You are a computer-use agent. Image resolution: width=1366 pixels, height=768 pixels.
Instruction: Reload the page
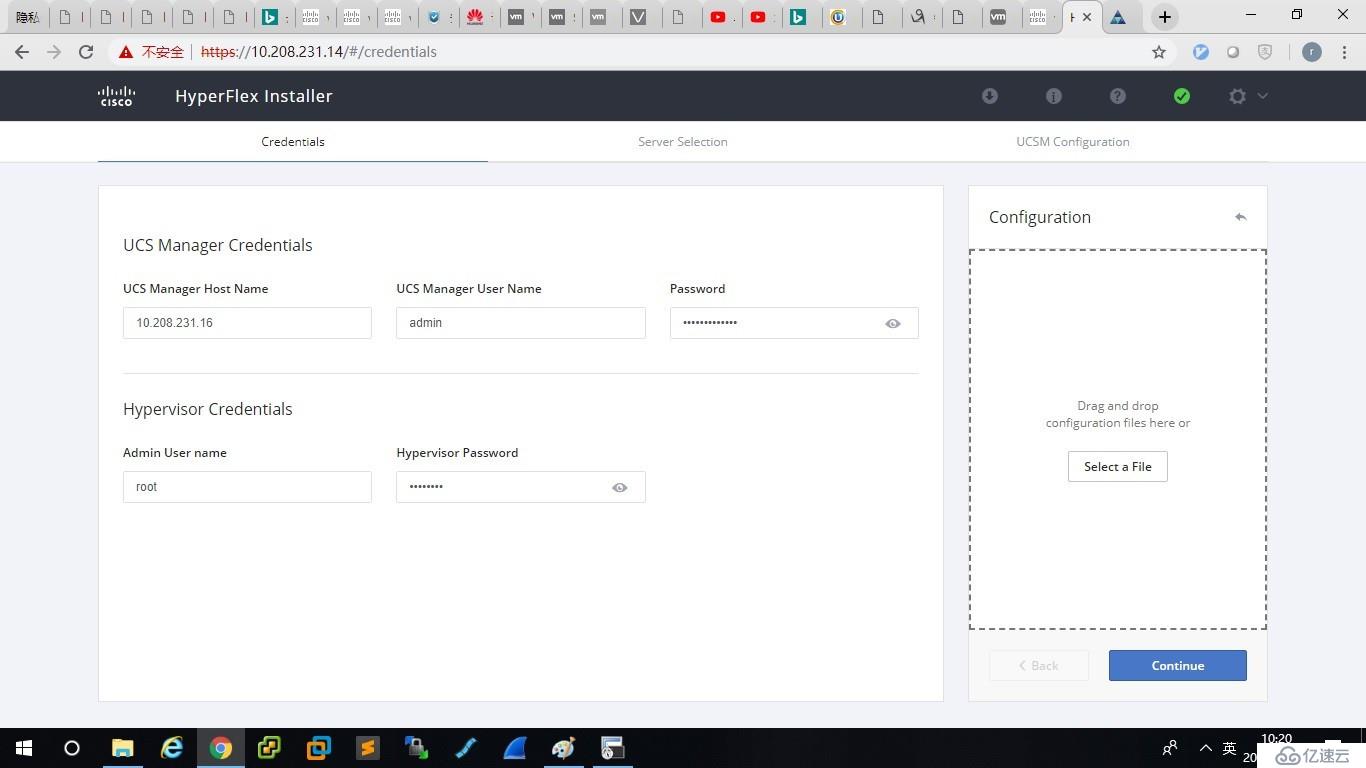click(x=86, y=52)
